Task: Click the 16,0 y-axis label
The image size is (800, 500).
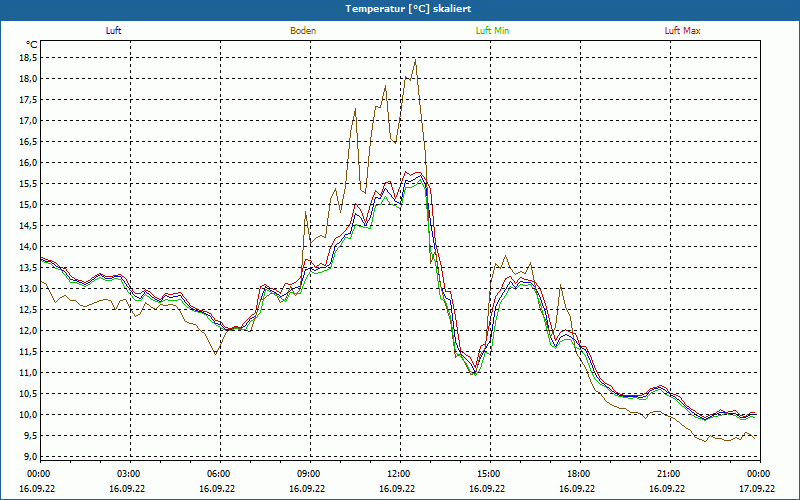Action: click(28, 163)
